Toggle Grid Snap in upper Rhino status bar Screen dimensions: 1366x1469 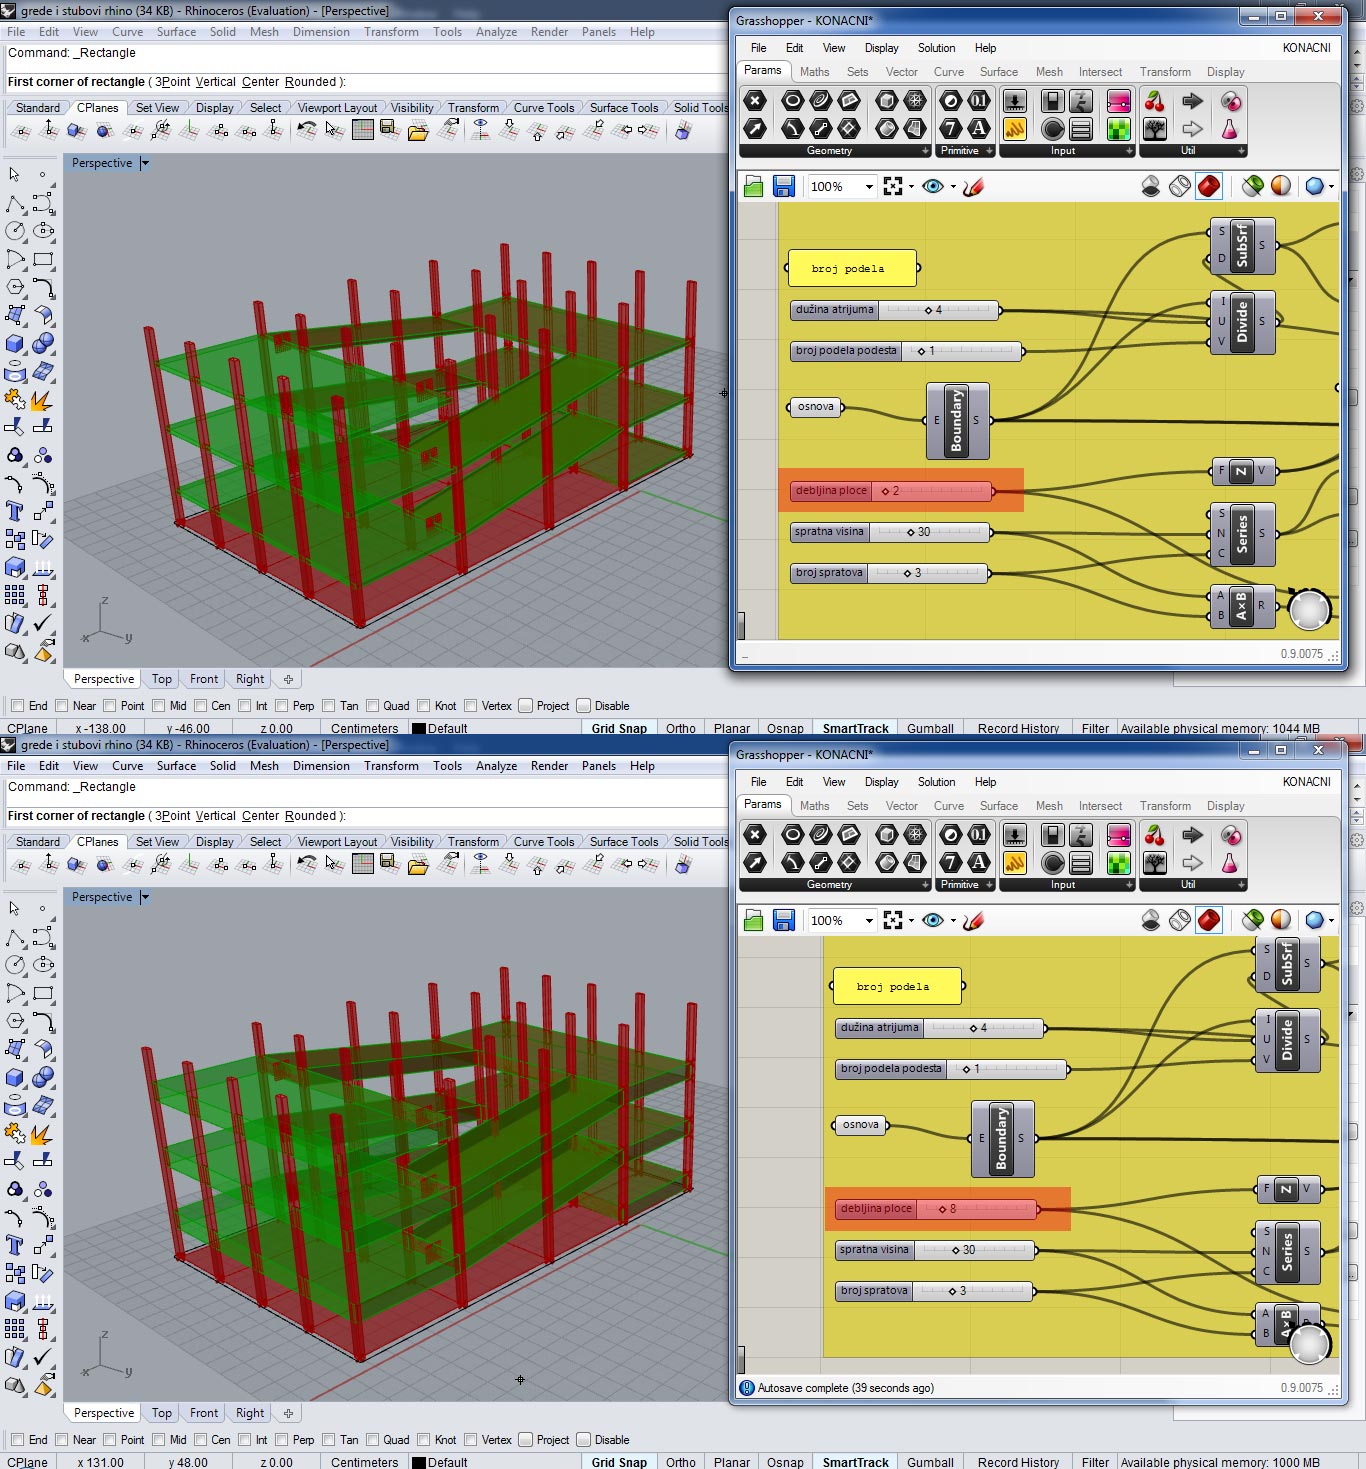click(x=619, y=728)
